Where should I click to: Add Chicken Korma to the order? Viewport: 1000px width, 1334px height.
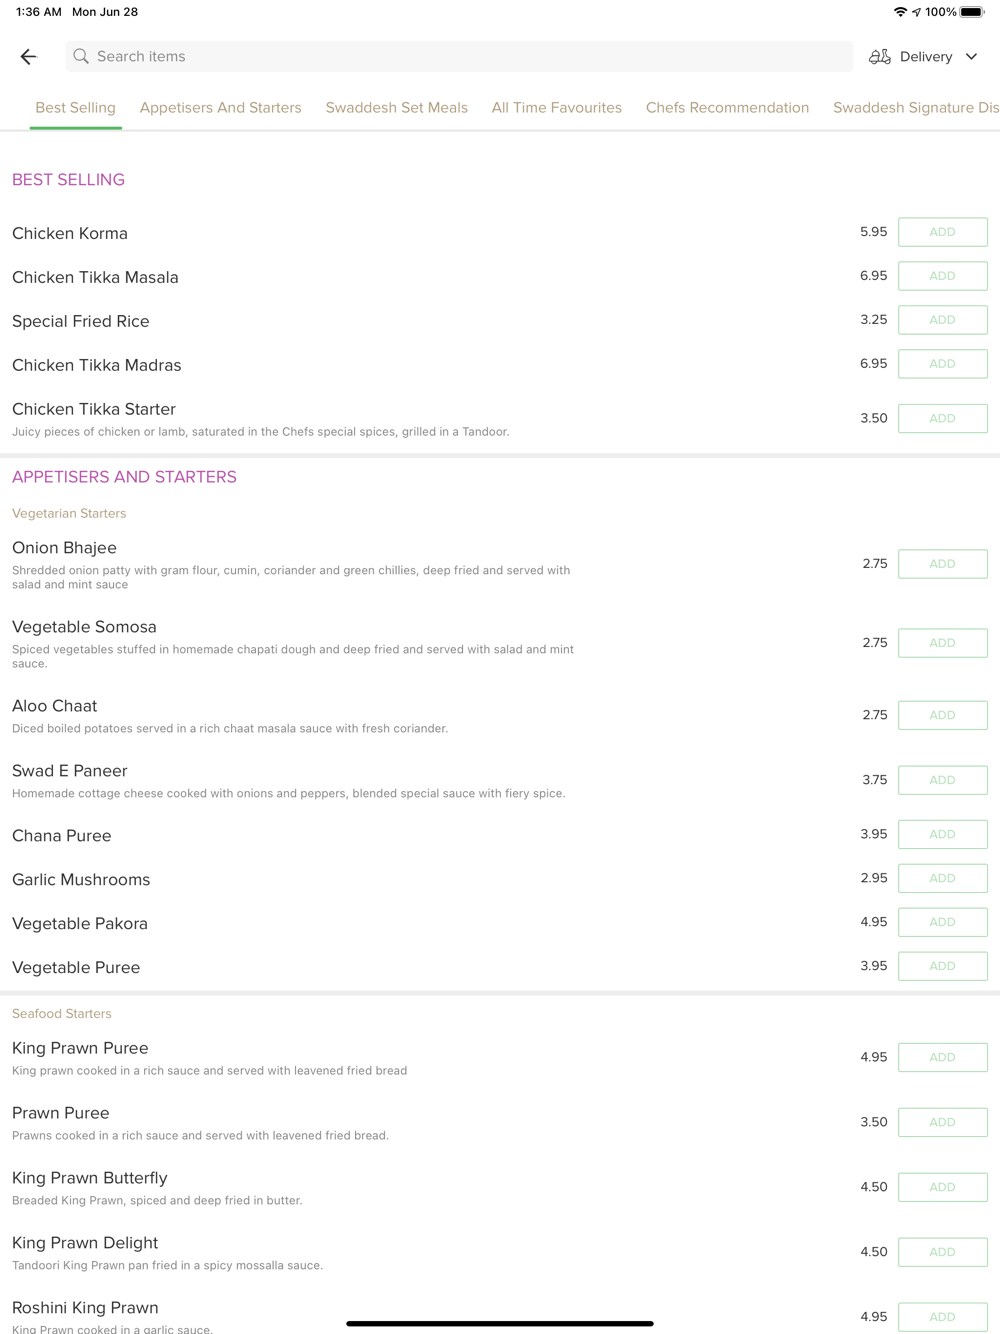click(x=942, y=232)
